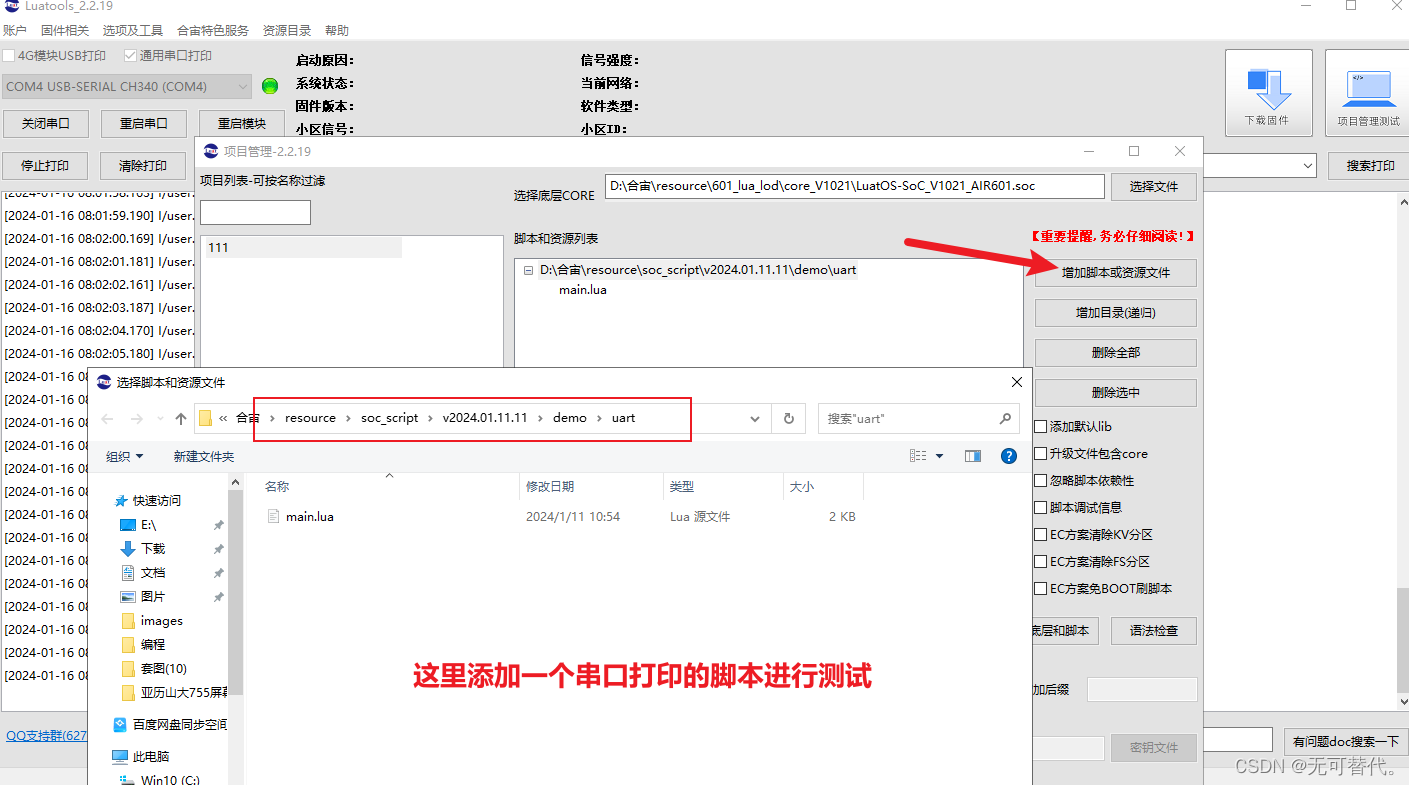The image size is (1409, 785).
Task: Sort by 修改日期 column header
Action: (x=550, y=487)
